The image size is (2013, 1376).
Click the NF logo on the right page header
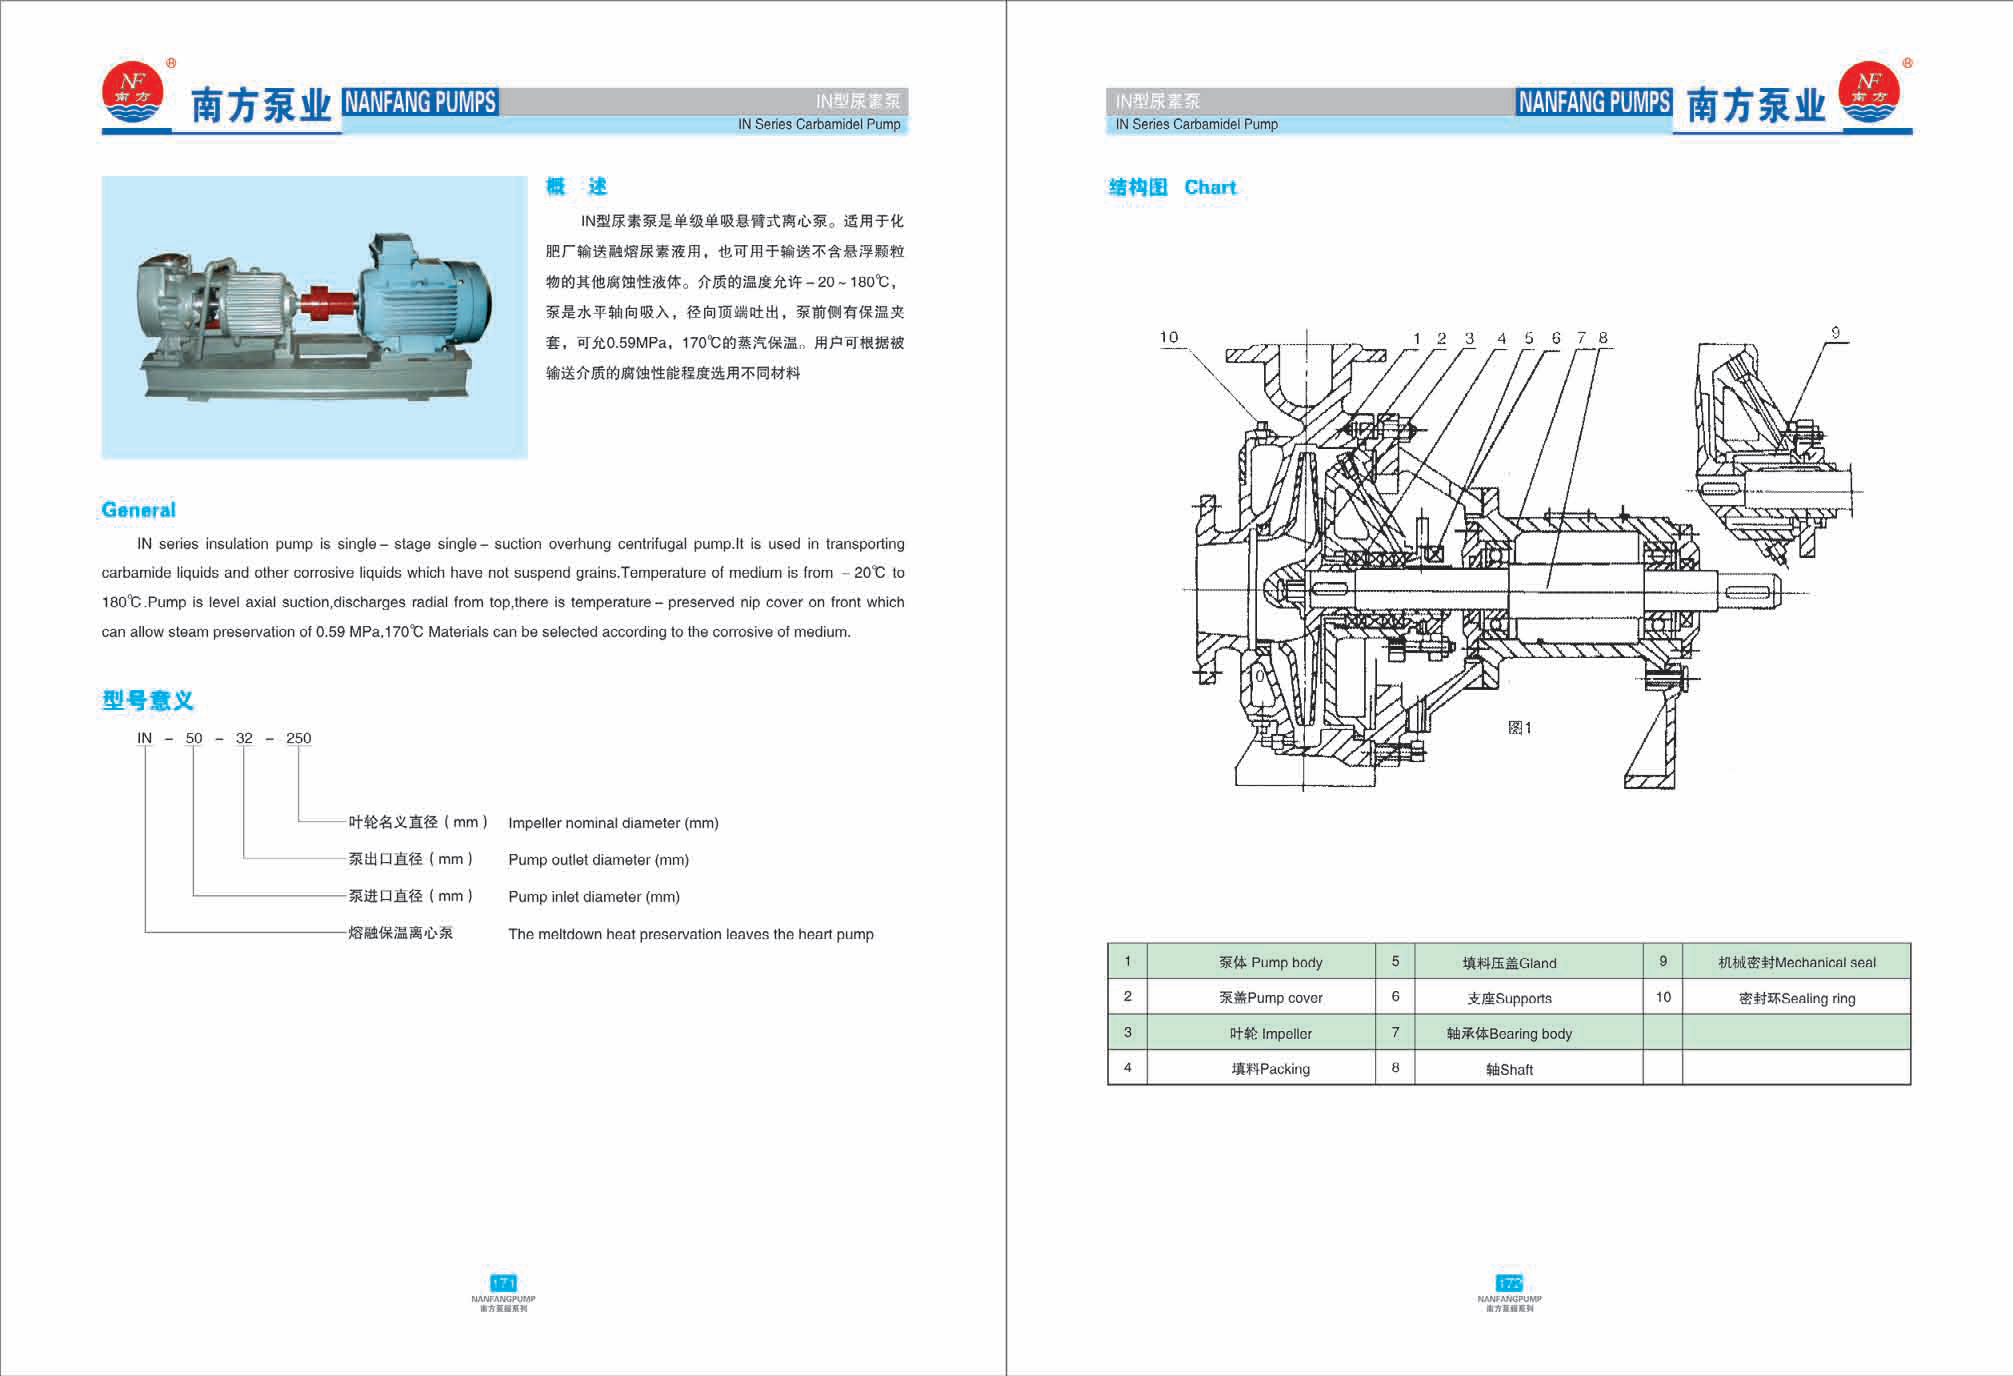1869,93
